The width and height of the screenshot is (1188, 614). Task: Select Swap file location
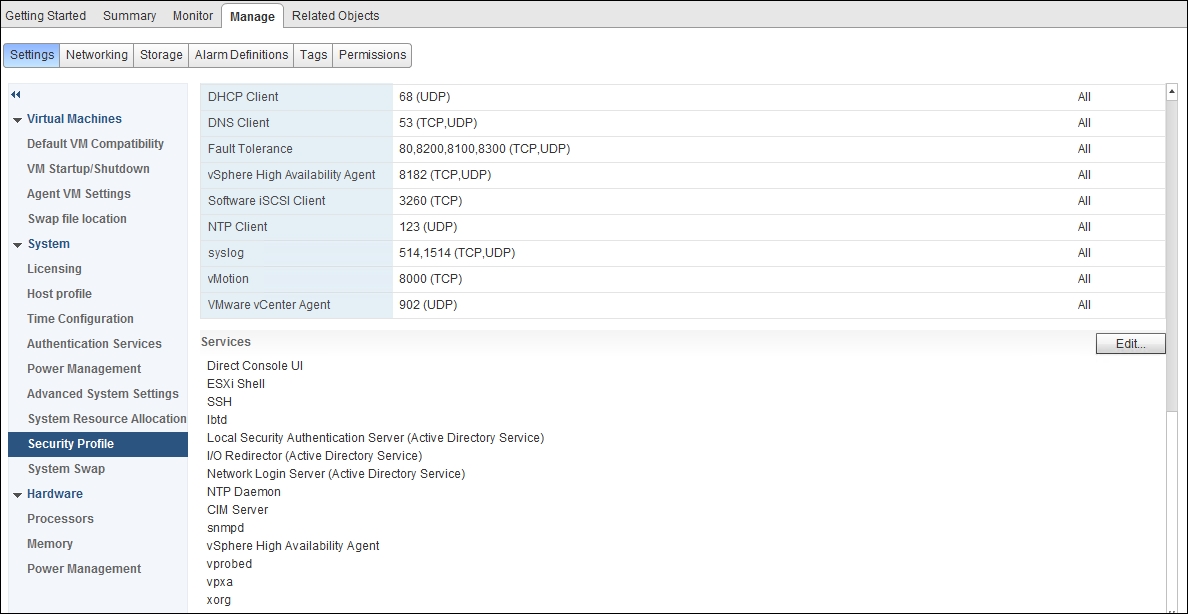point(77,218)
